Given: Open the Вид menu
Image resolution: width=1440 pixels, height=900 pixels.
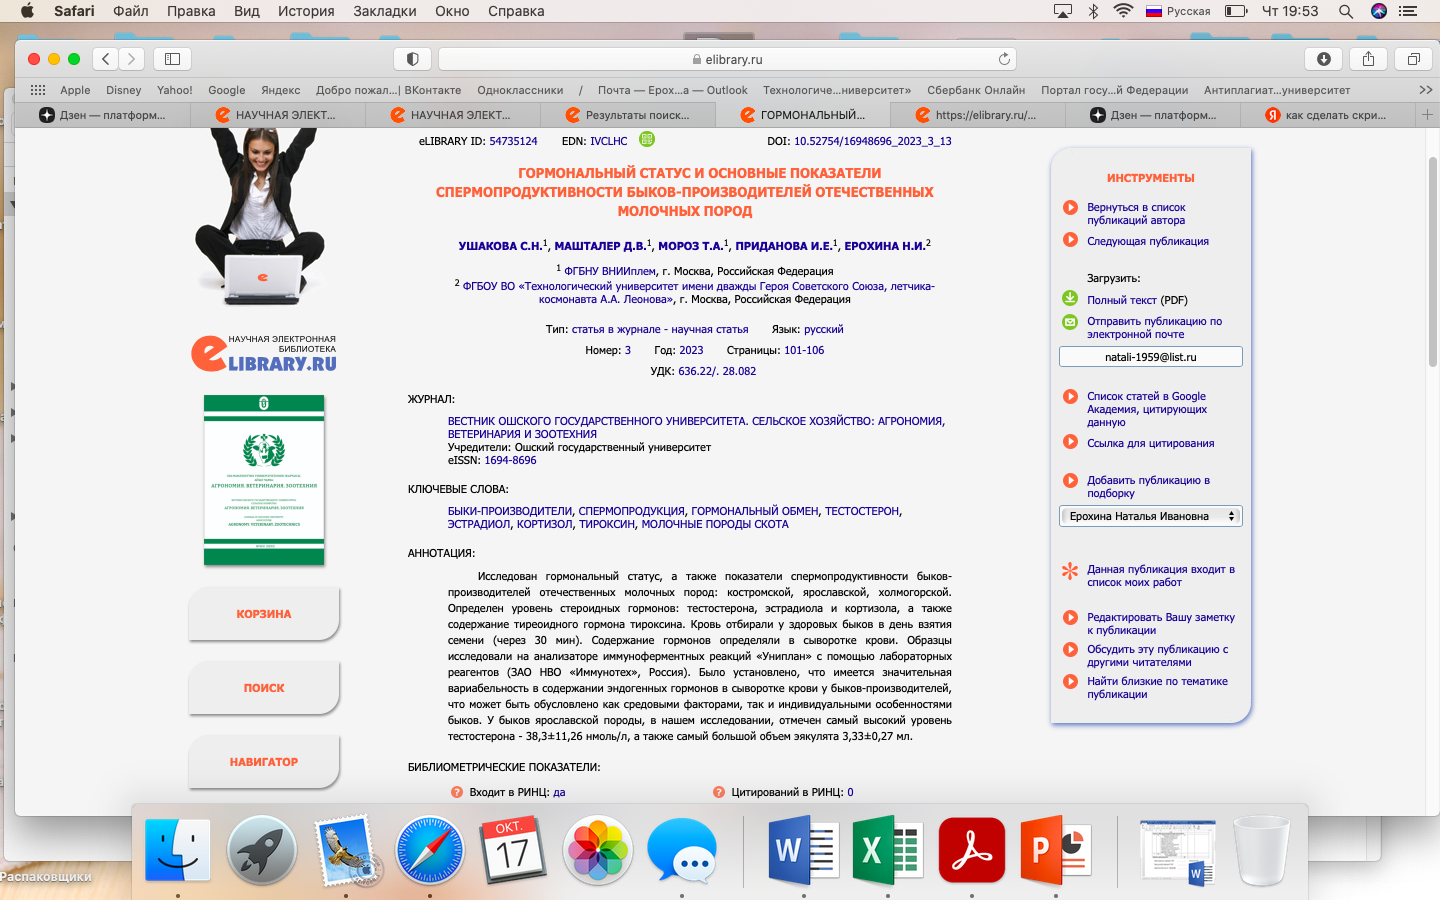Looking at the screenshot, I should (246, 11).
